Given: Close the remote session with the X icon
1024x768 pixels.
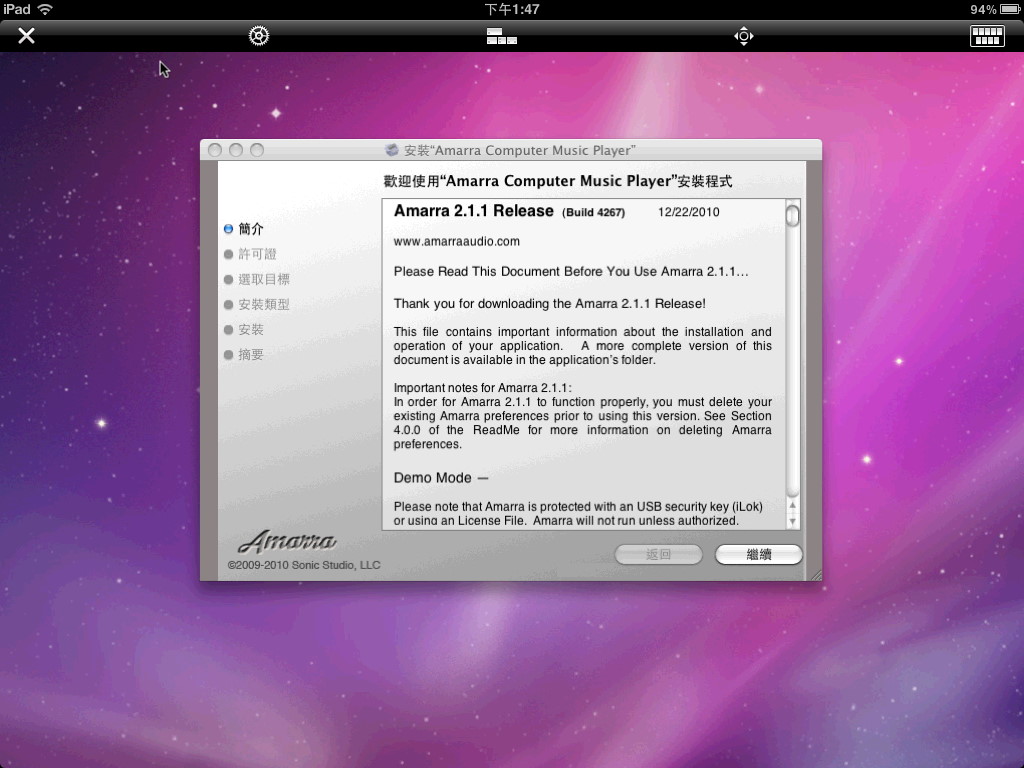Looking at the screenshot, I should tap(26, 35).
